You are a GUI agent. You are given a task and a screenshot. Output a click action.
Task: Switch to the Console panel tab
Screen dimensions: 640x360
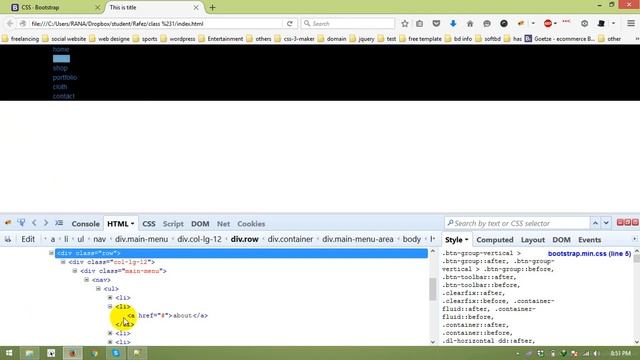[85, 224]
